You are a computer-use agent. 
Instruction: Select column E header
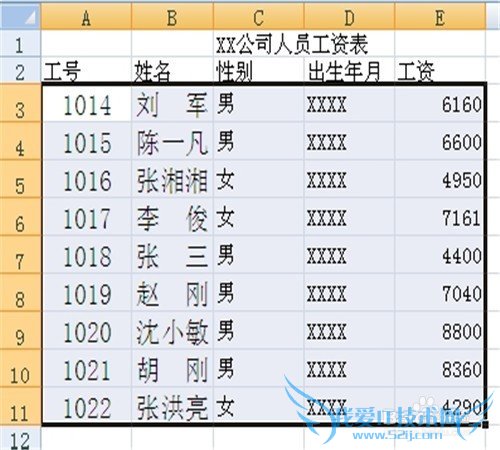click(x=440, y=16)
